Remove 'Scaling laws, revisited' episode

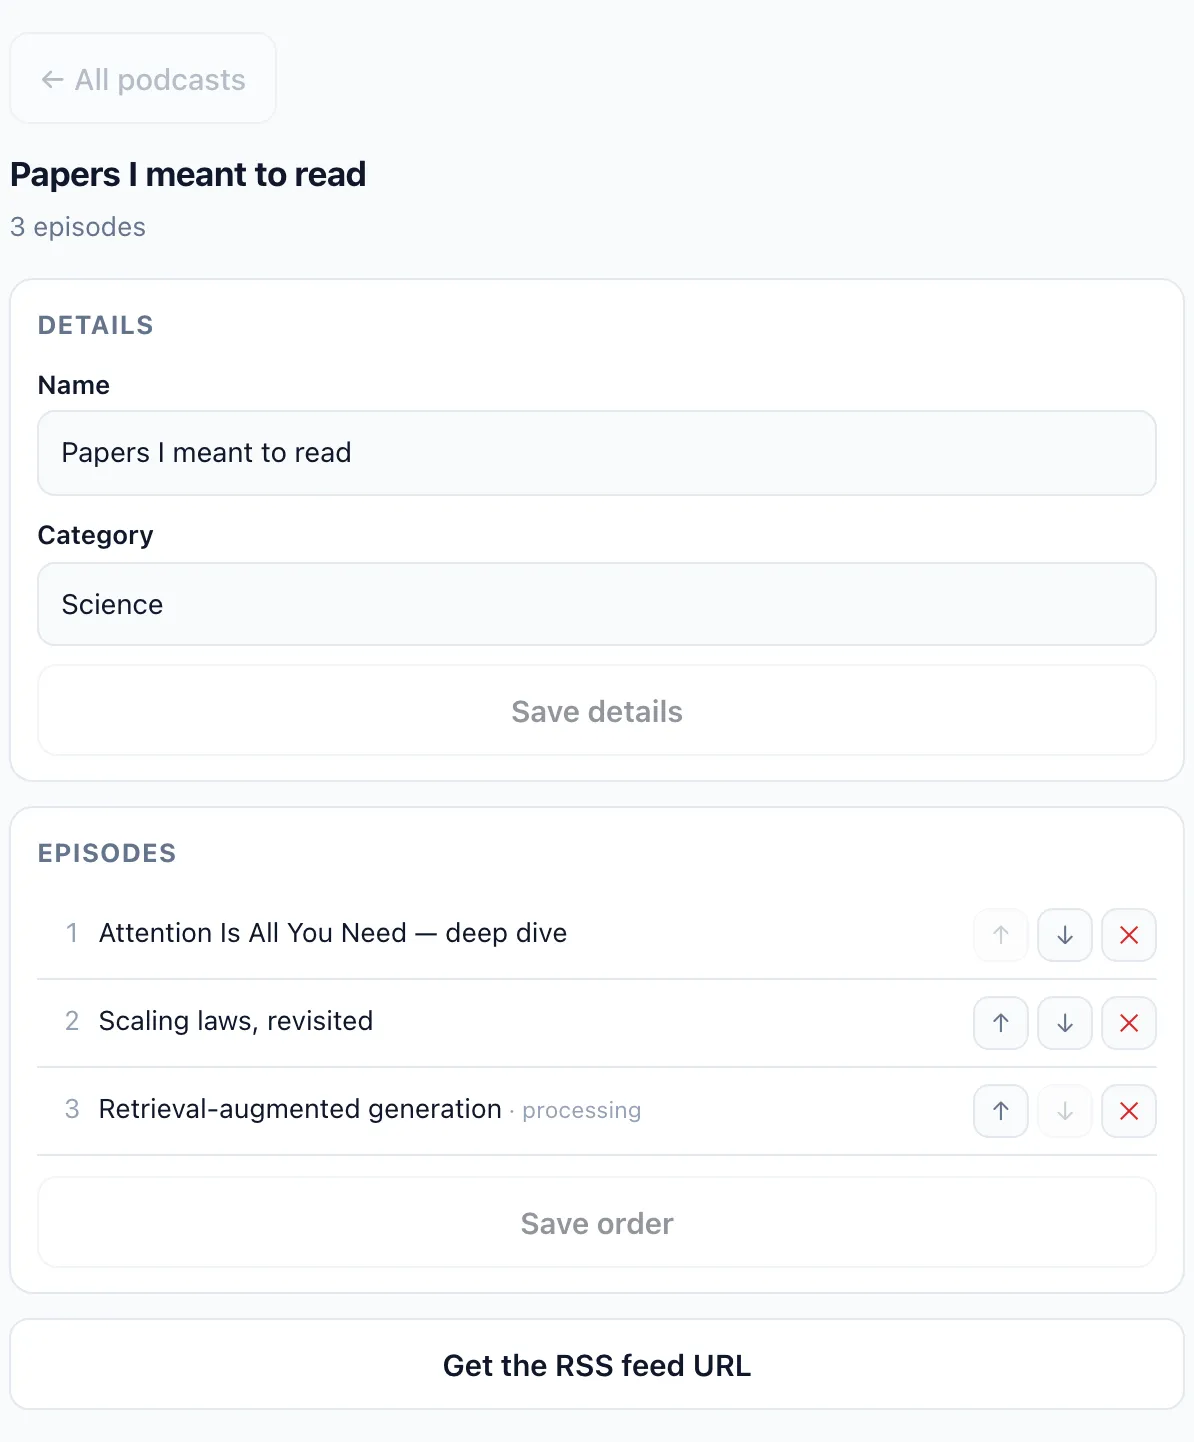(1129, 1023)
